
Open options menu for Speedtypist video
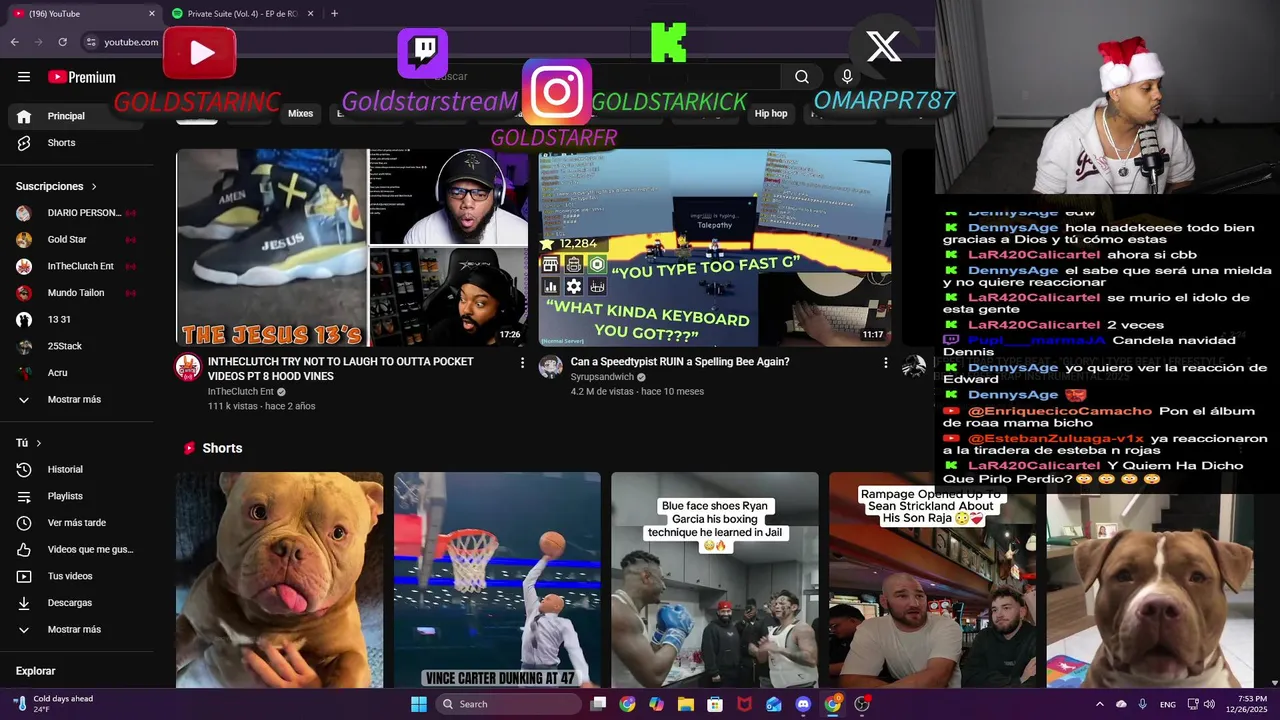(x=885, y=363)
